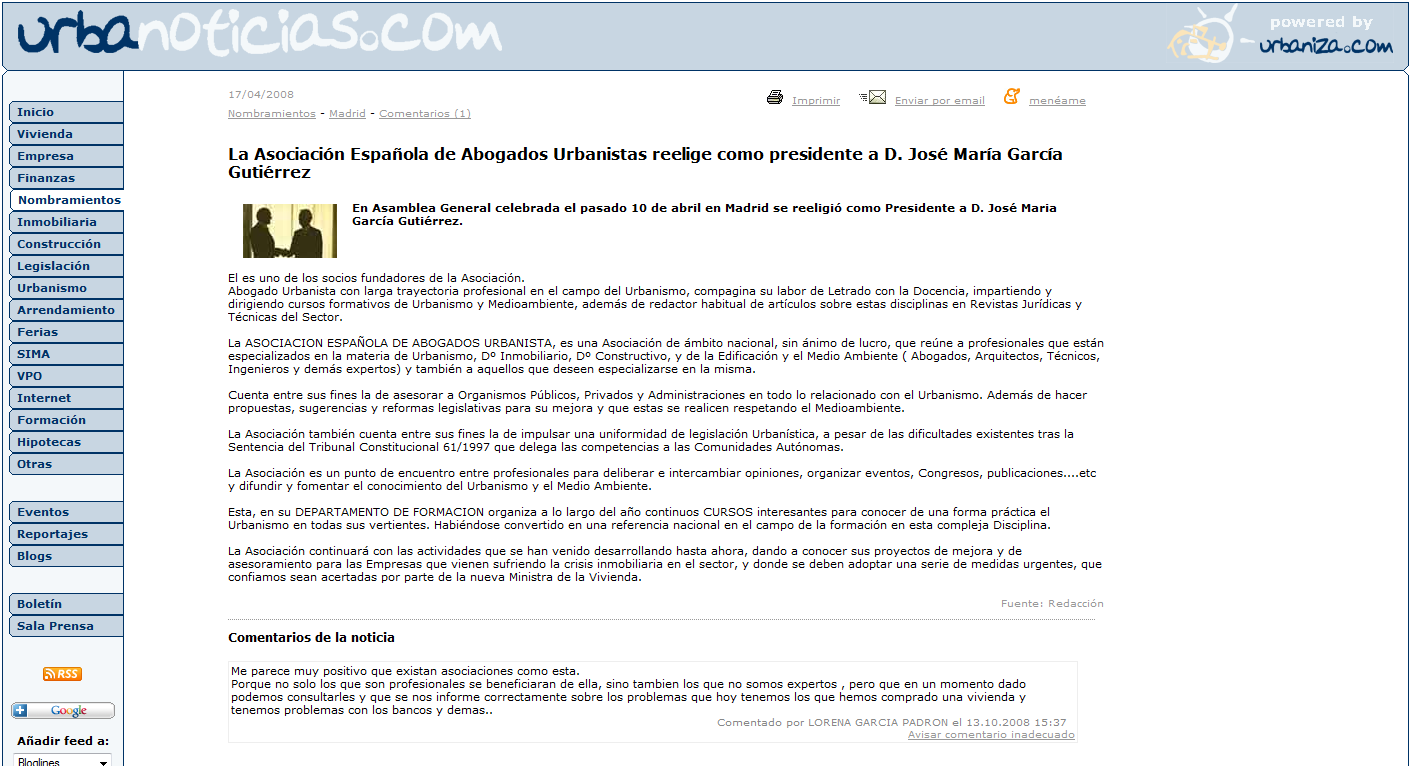The width and height of the screenshot is (1421, 766).
Task: Go to the Hipotecas section
Action: click(49, 442)
